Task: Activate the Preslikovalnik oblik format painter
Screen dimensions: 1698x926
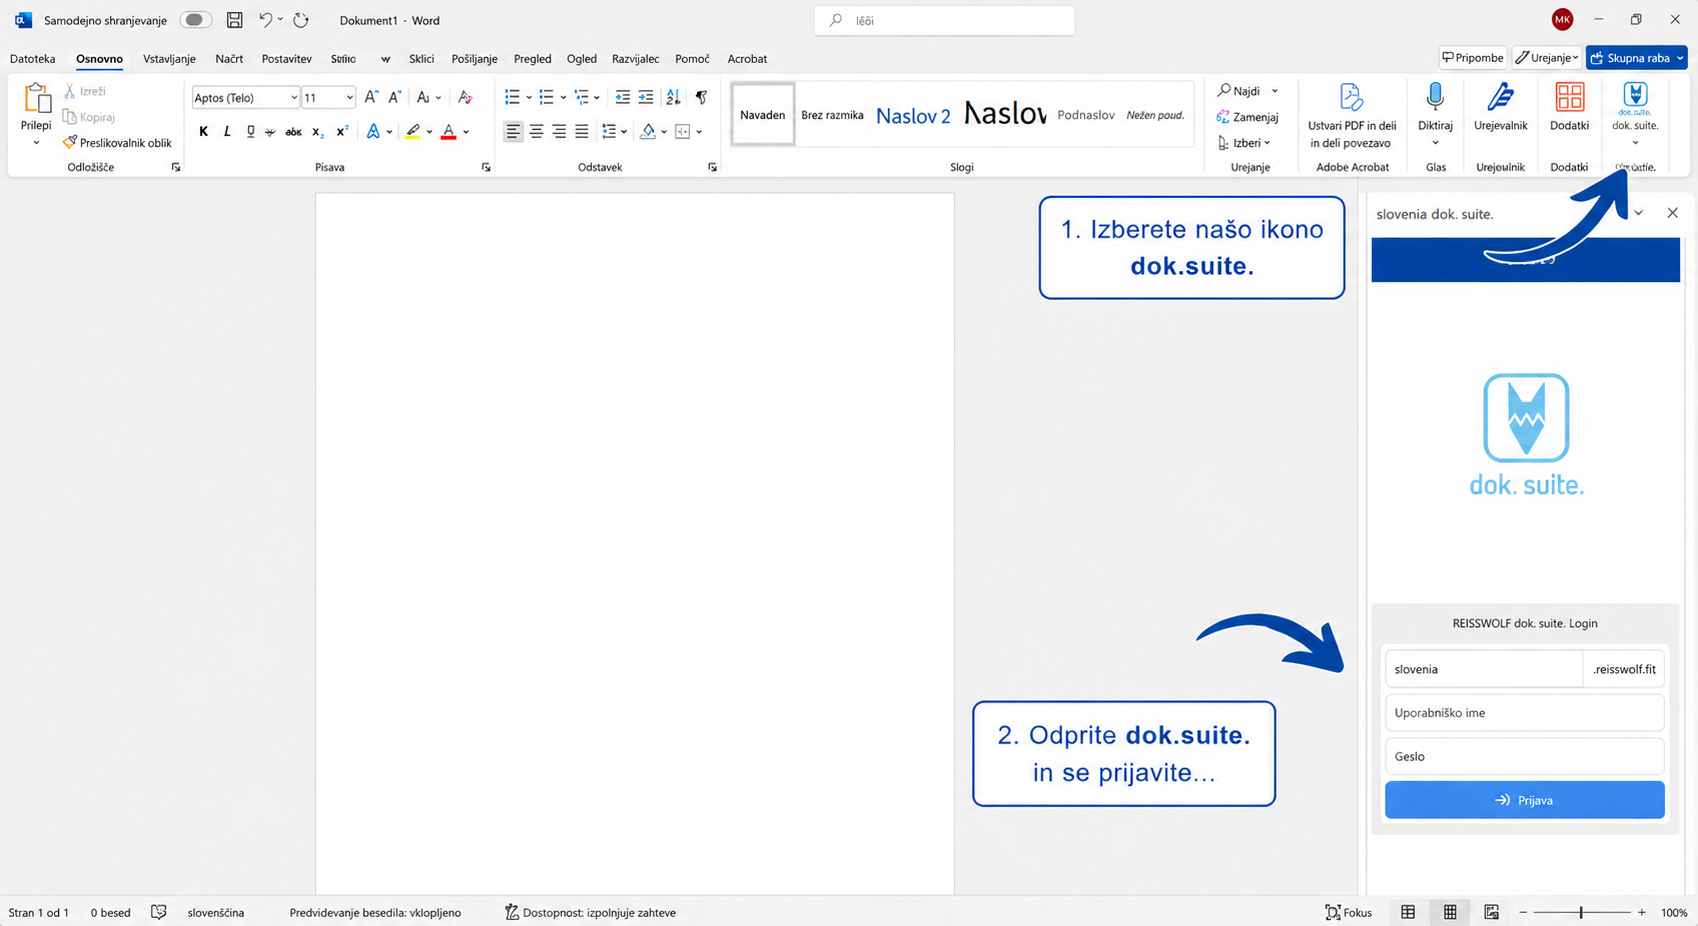Action: [x=117, y=143]
